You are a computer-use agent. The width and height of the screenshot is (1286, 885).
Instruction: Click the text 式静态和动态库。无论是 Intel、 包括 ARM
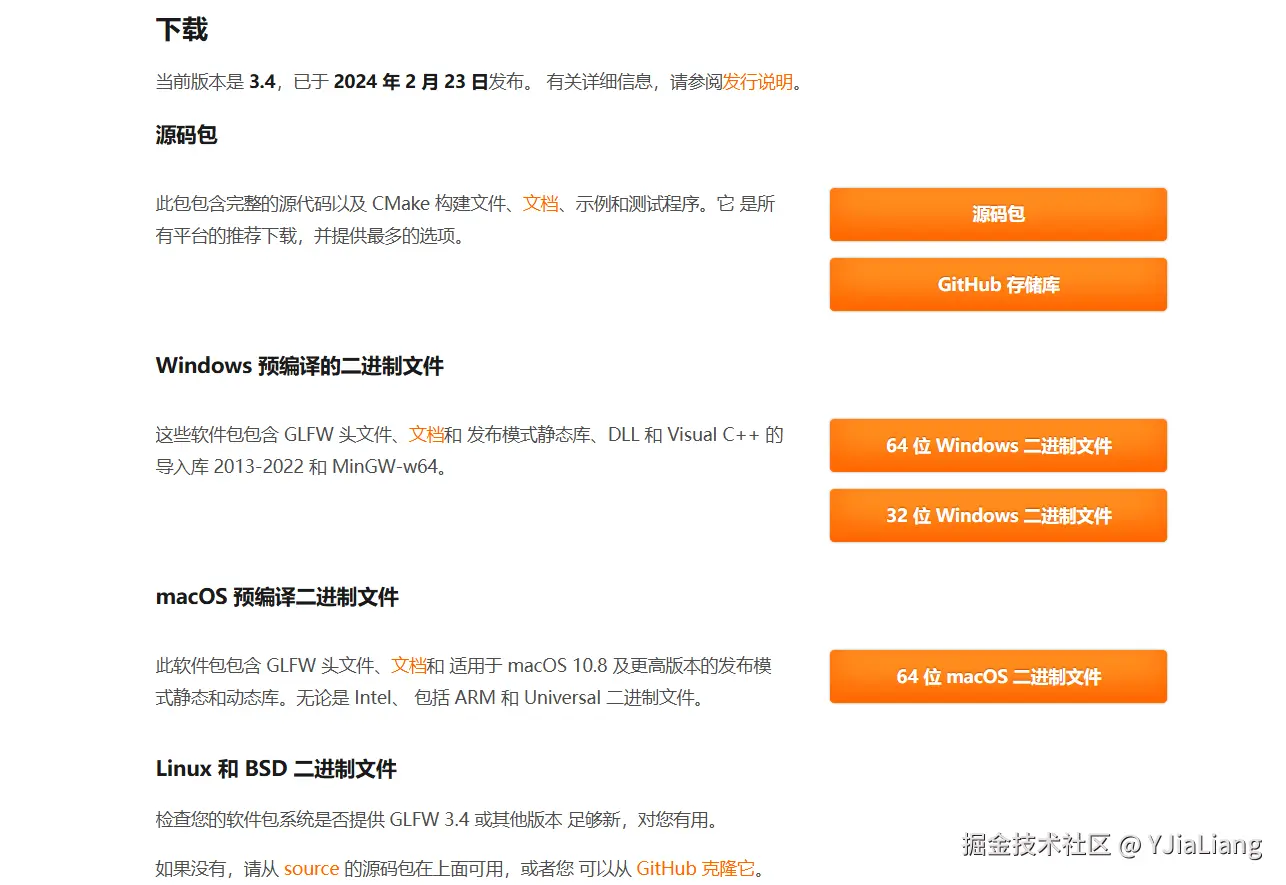(x=325, y=697)
